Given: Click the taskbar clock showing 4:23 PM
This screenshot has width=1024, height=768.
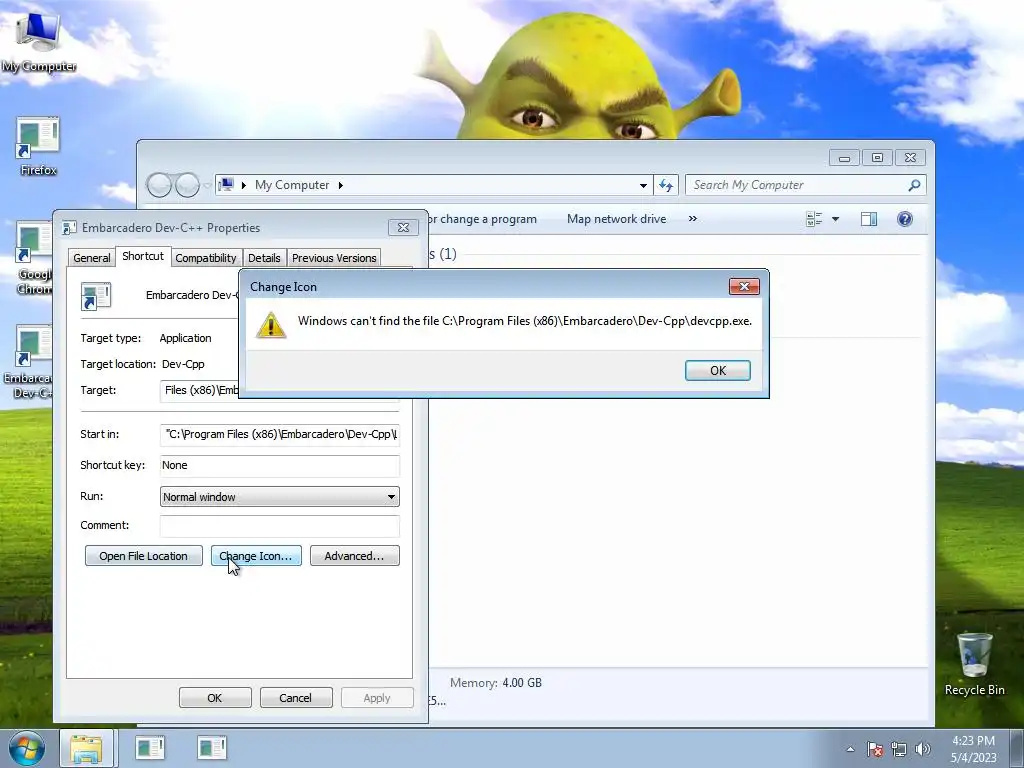Looking at the screenshot, I should click(x=973, y=749).
